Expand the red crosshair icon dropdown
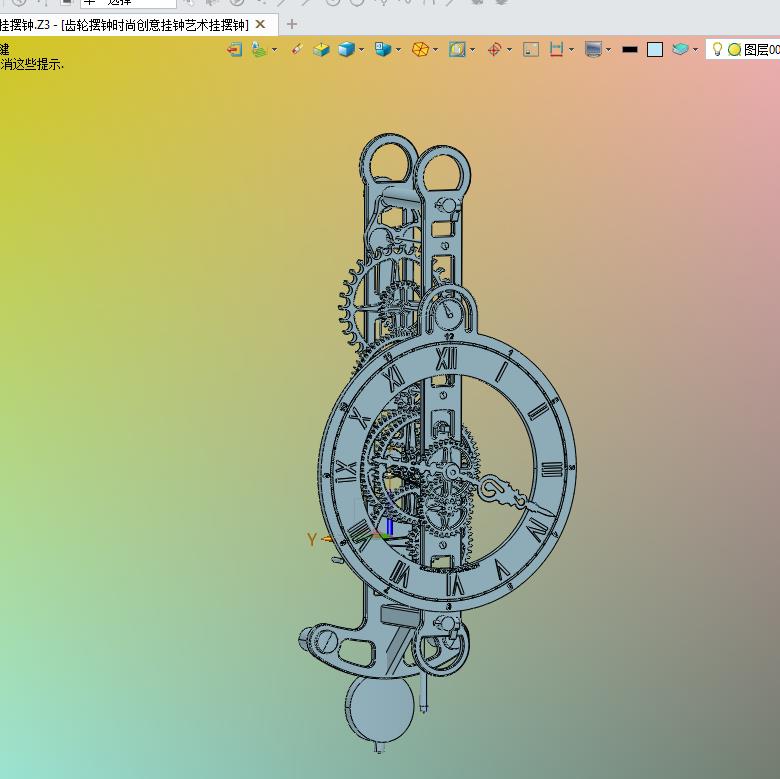780x779 pixels. 509,50
